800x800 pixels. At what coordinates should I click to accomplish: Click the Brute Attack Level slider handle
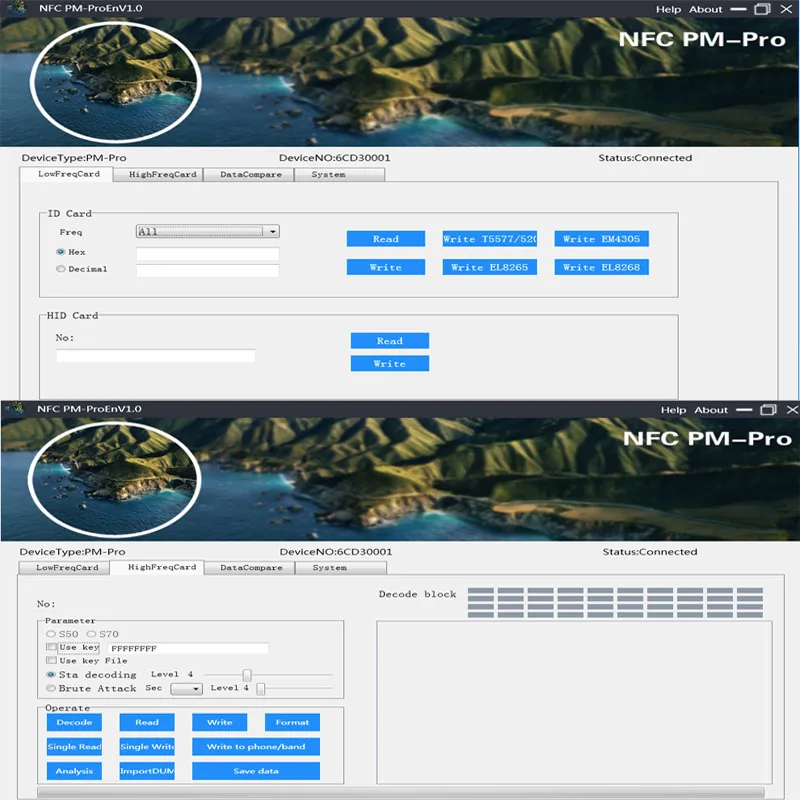(x=261, y=689)
